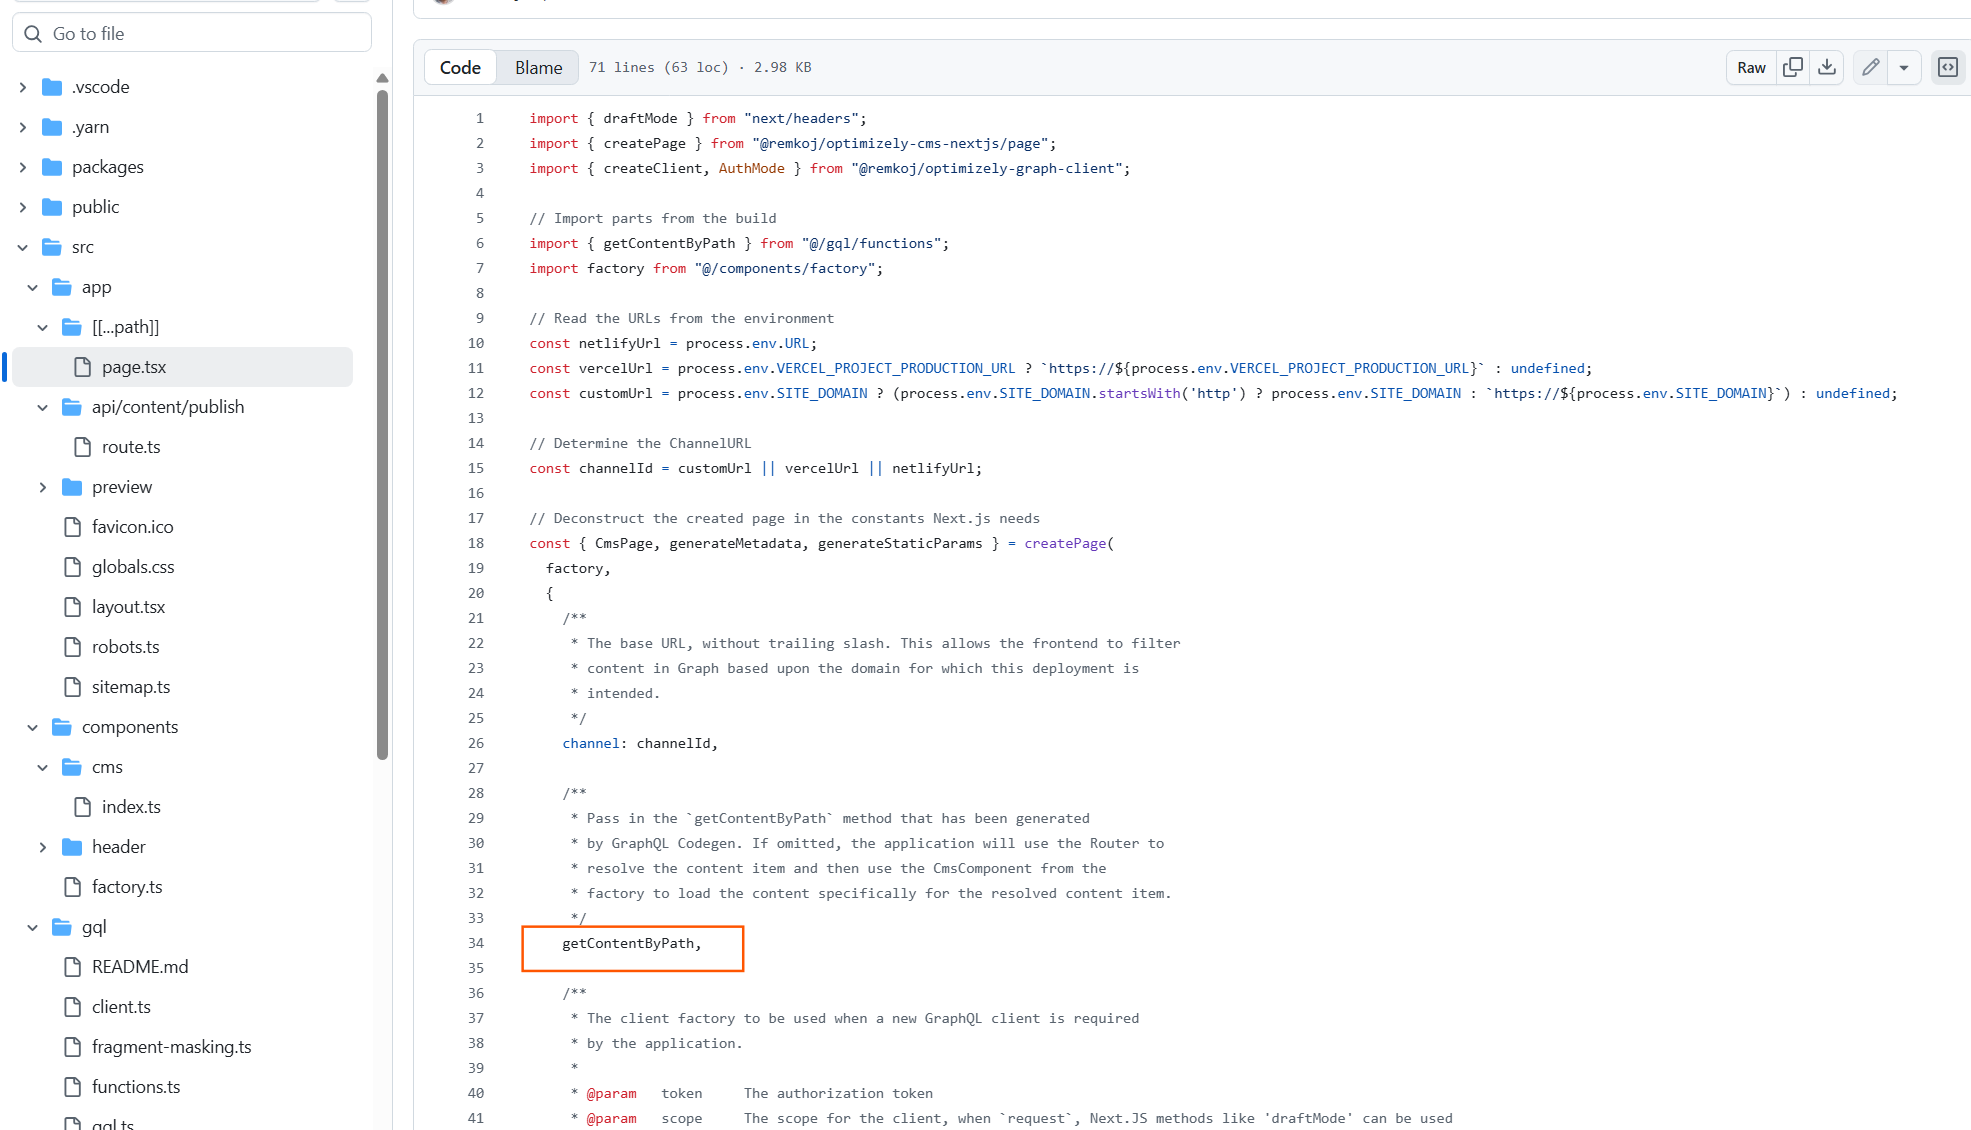Select the factory.ts file icon
Screen dimensions: 1971x1130
(72, 887)
